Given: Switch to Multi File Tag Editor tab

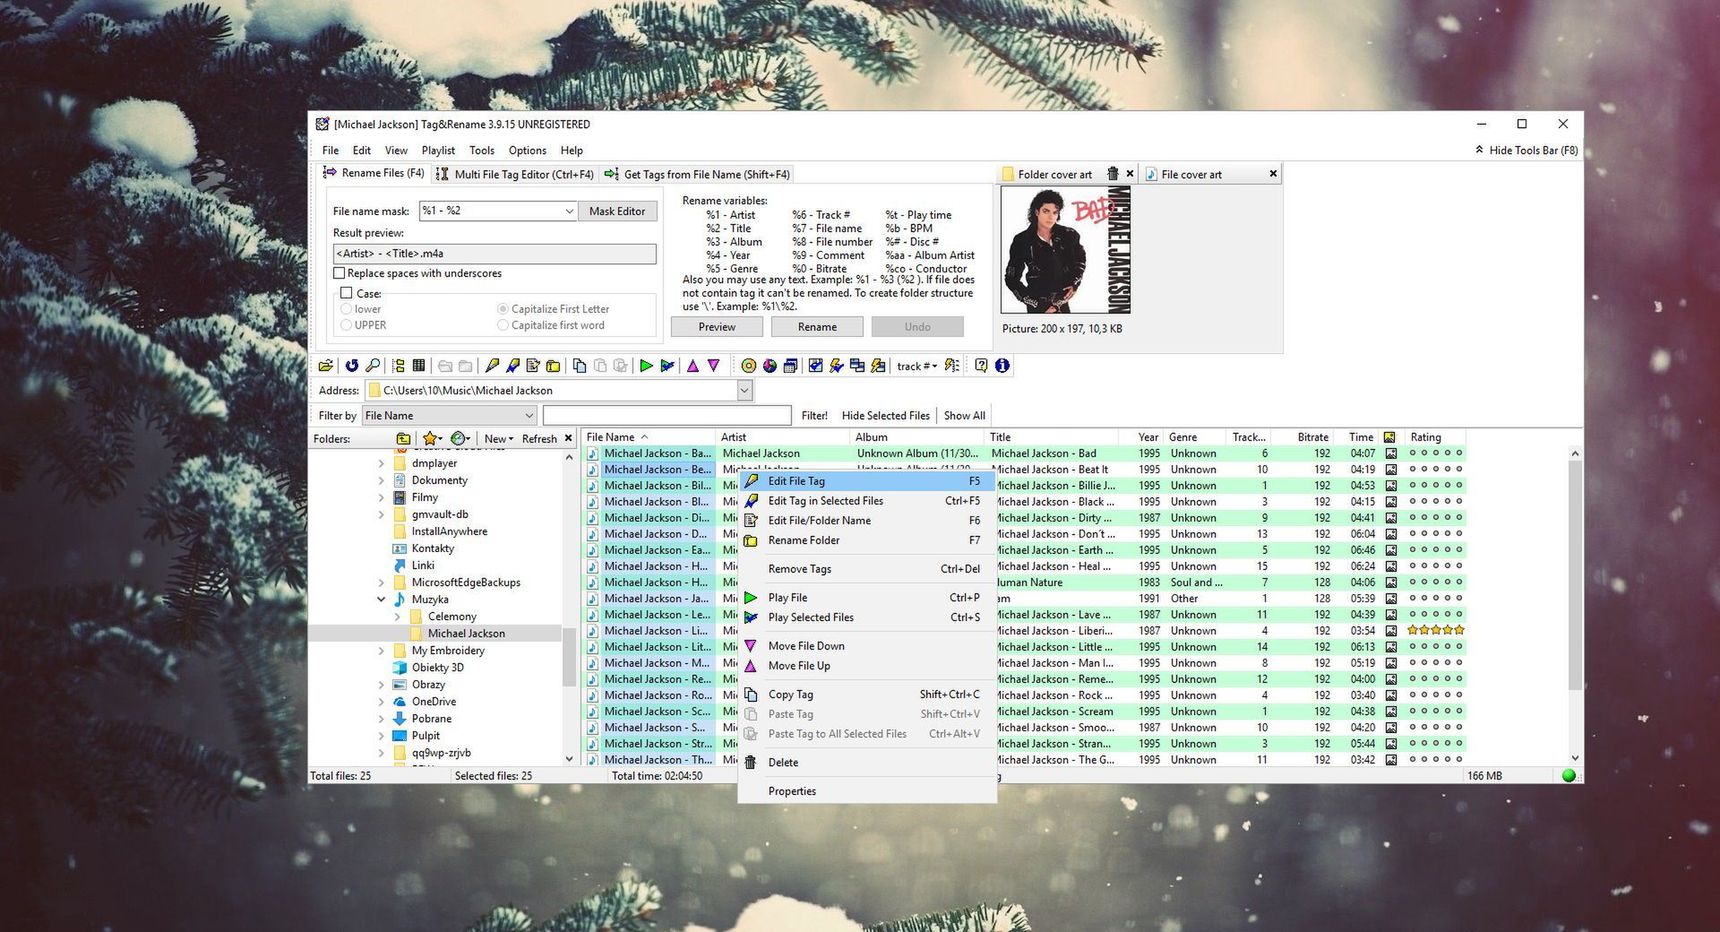Looking at the screenshot, I should pyautogui.click(x=515, y=174).
